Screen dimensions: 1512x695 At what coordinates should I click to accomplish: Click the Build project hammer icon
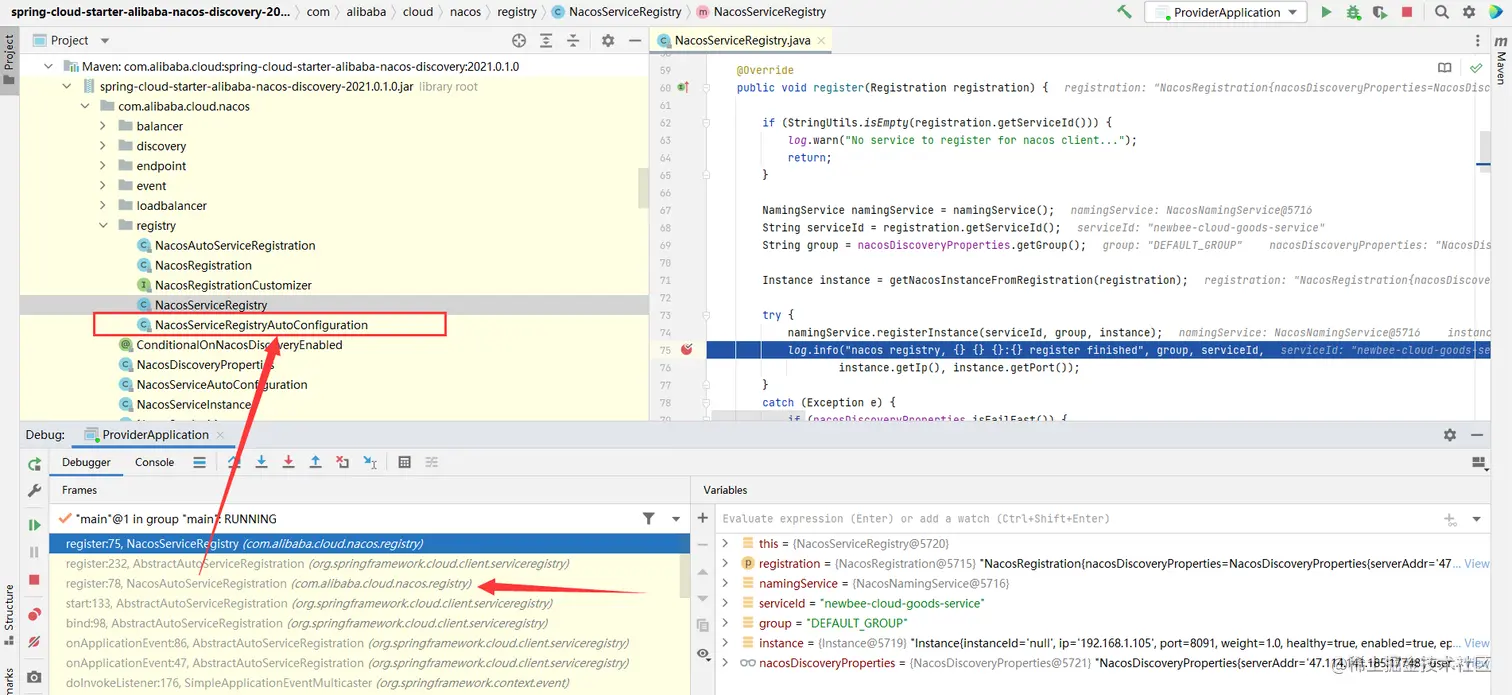pyautogui.click(x=1124, y=12)
